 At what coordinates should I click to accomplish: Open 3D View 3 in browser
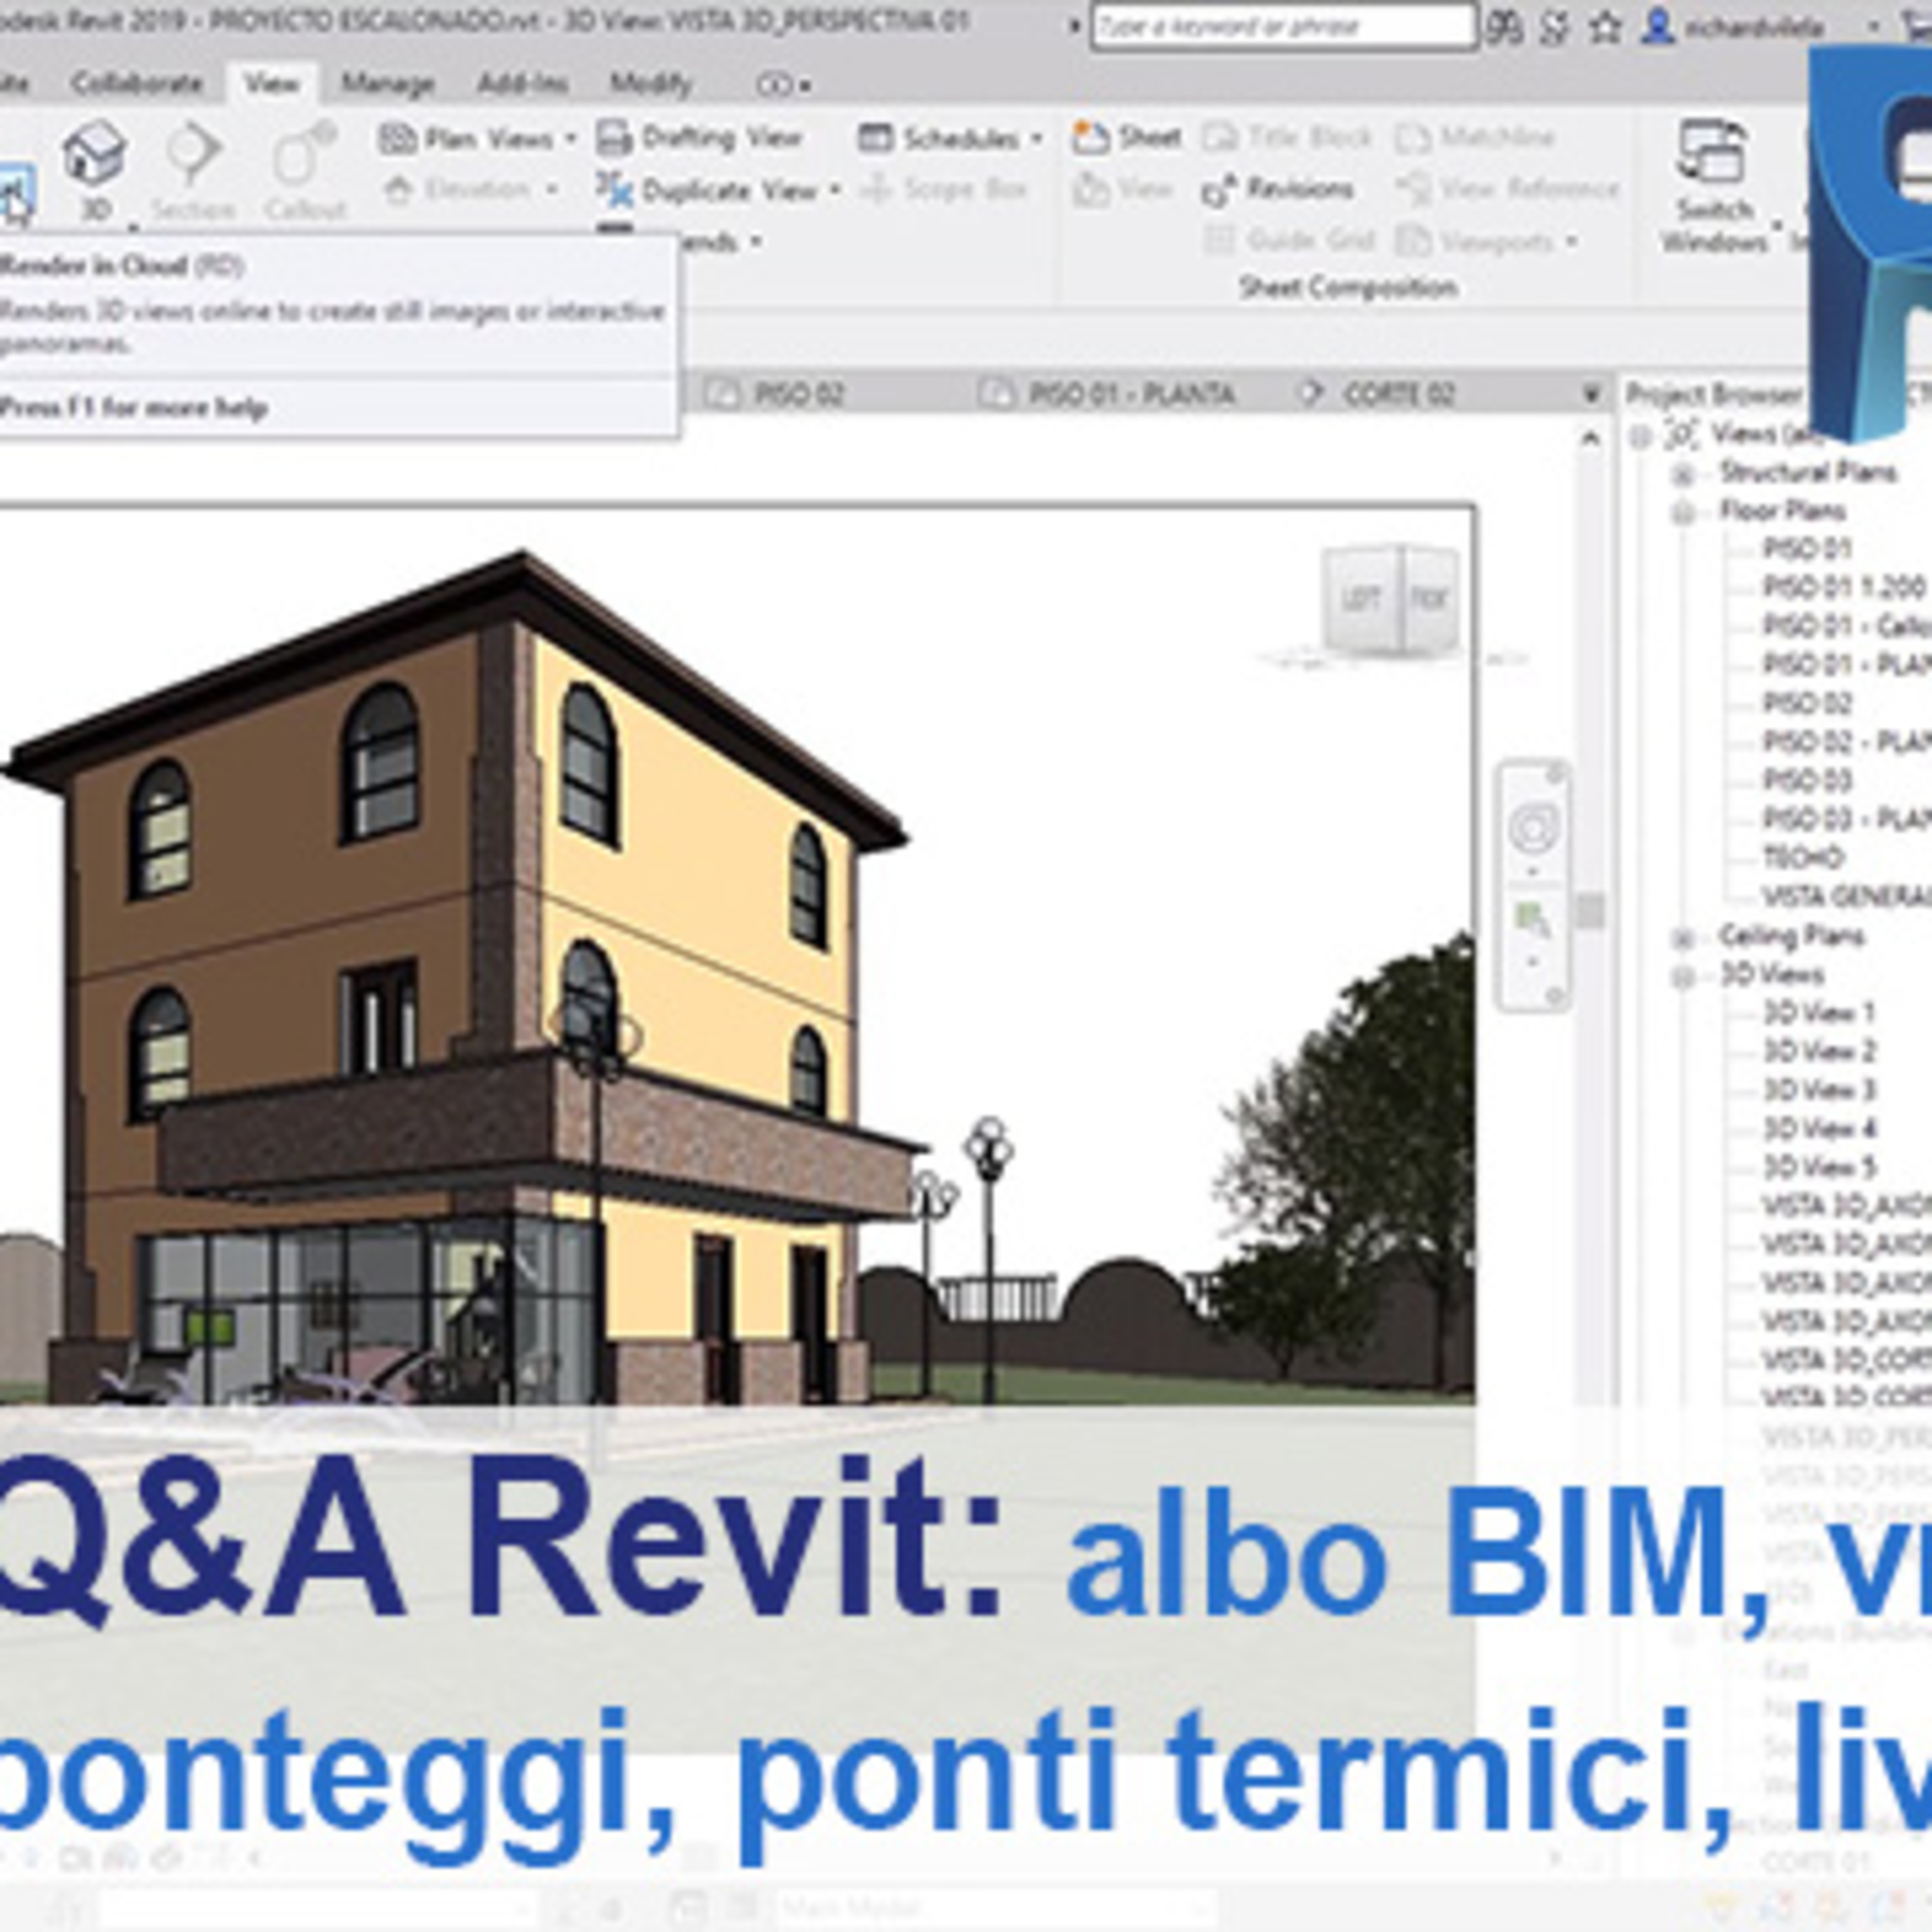tap(1819, 1090)
